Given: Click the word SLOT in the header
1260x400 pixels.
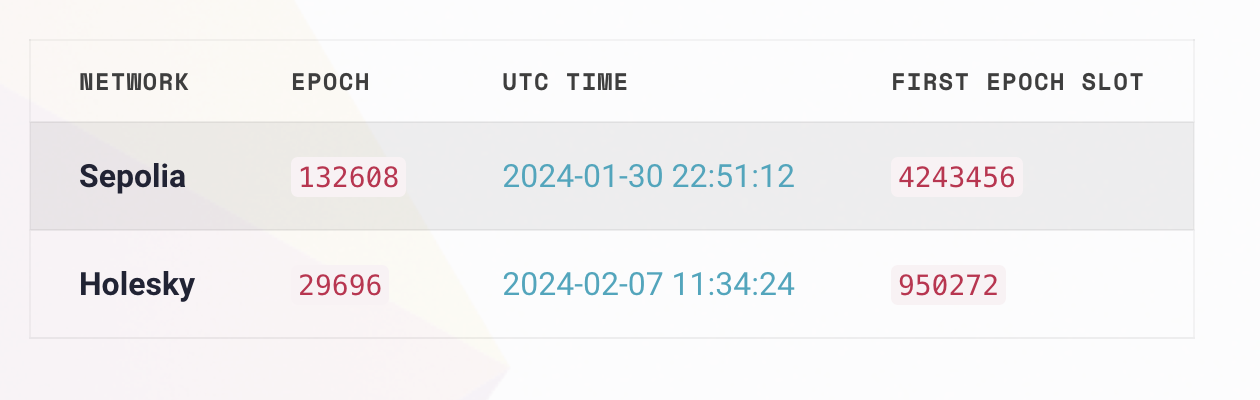Looking at the screenshot, I should pos(1112,82).
